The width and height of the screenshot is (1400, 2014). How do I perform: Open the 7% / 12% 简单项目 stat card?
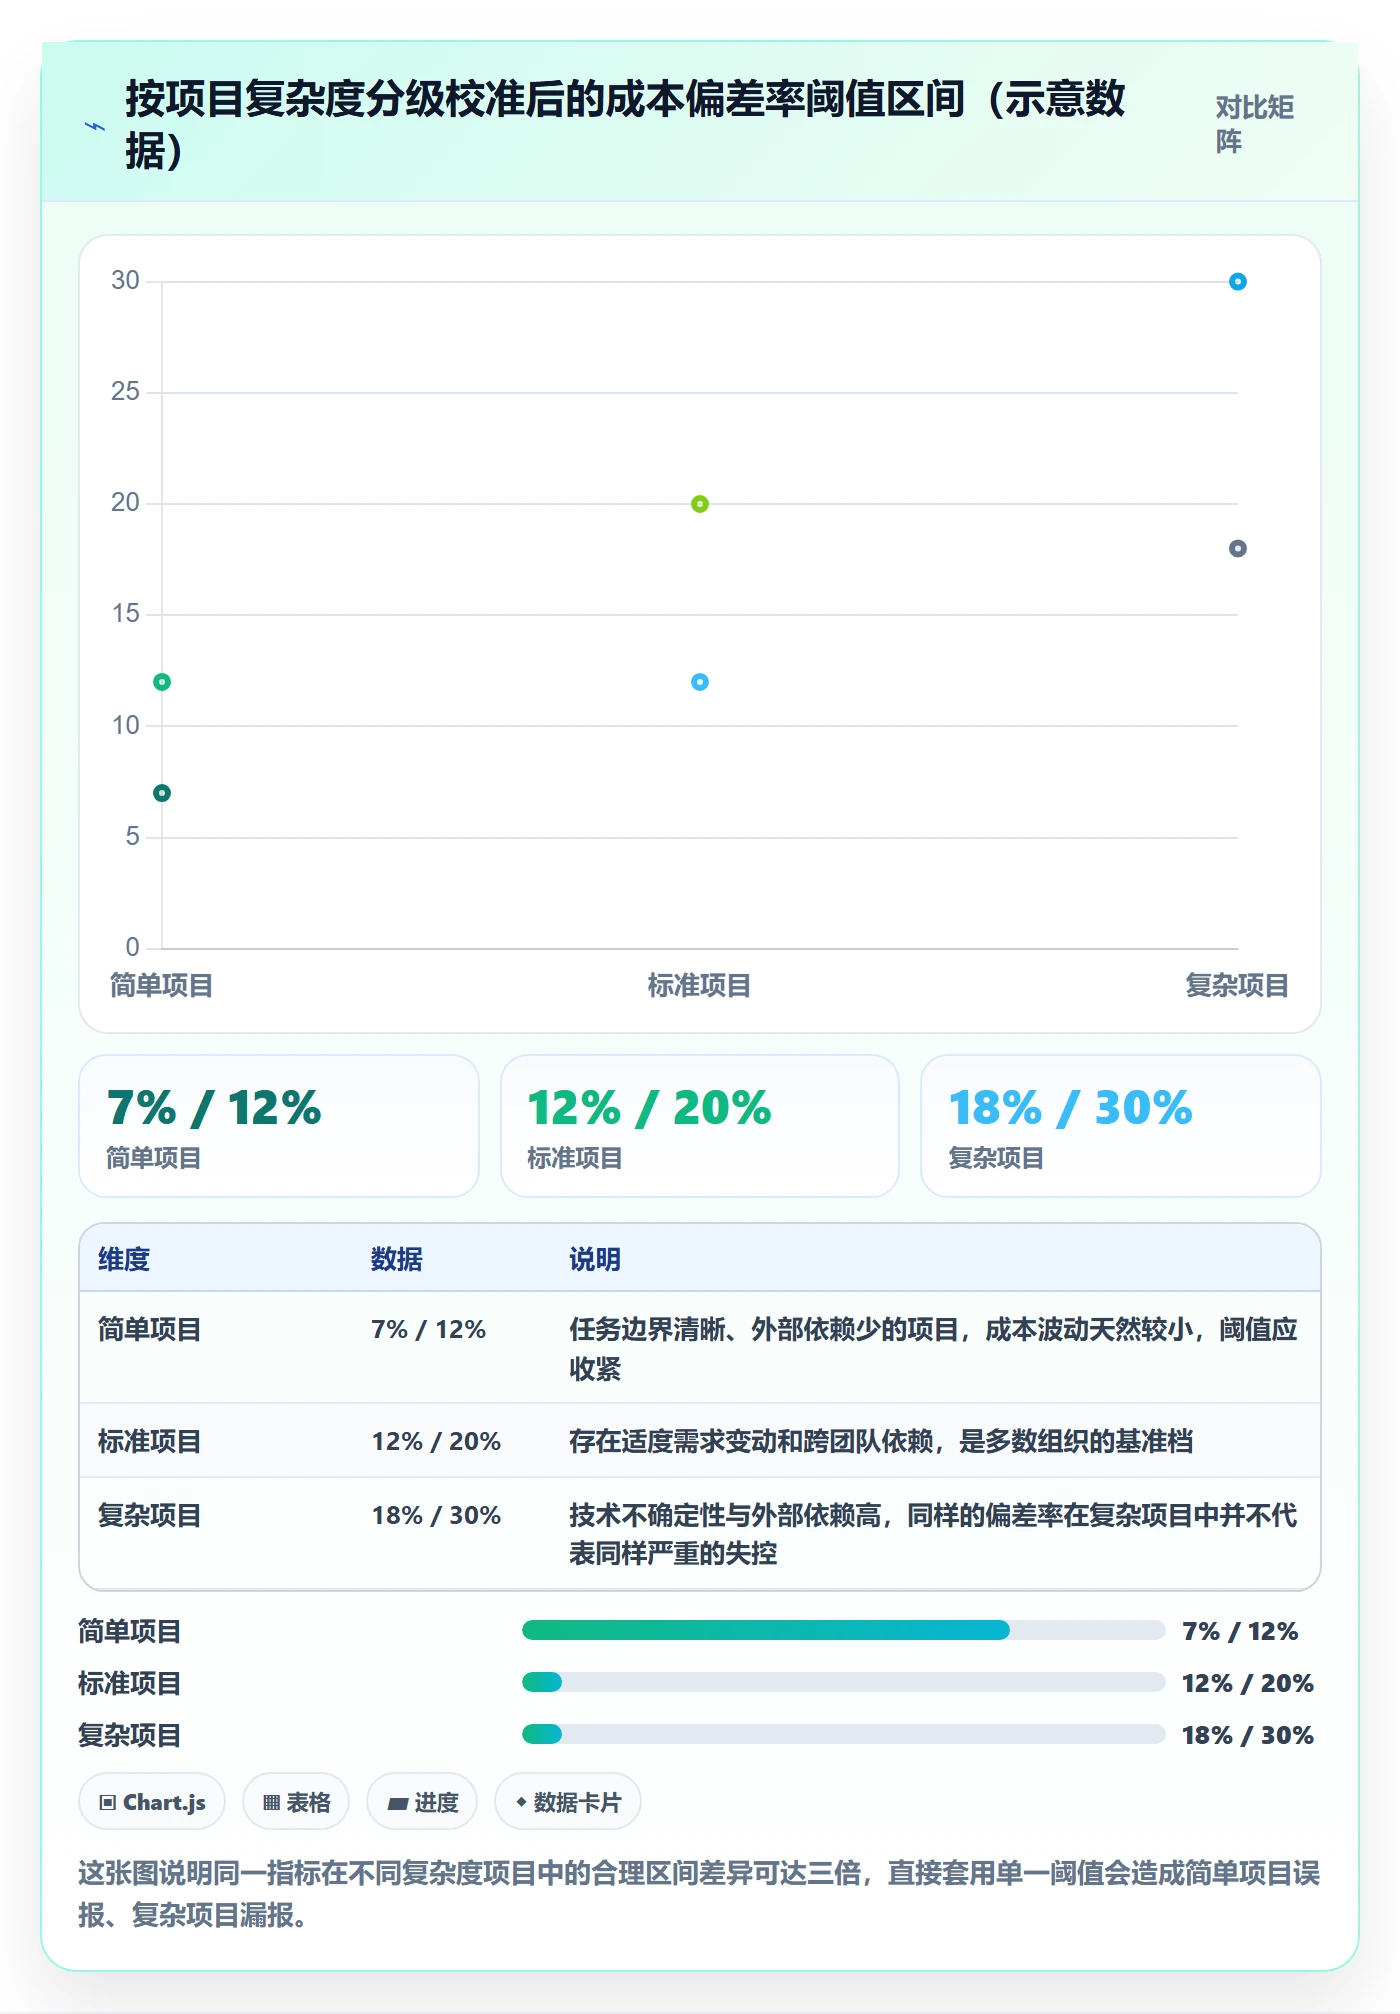tap(279, 1126)
